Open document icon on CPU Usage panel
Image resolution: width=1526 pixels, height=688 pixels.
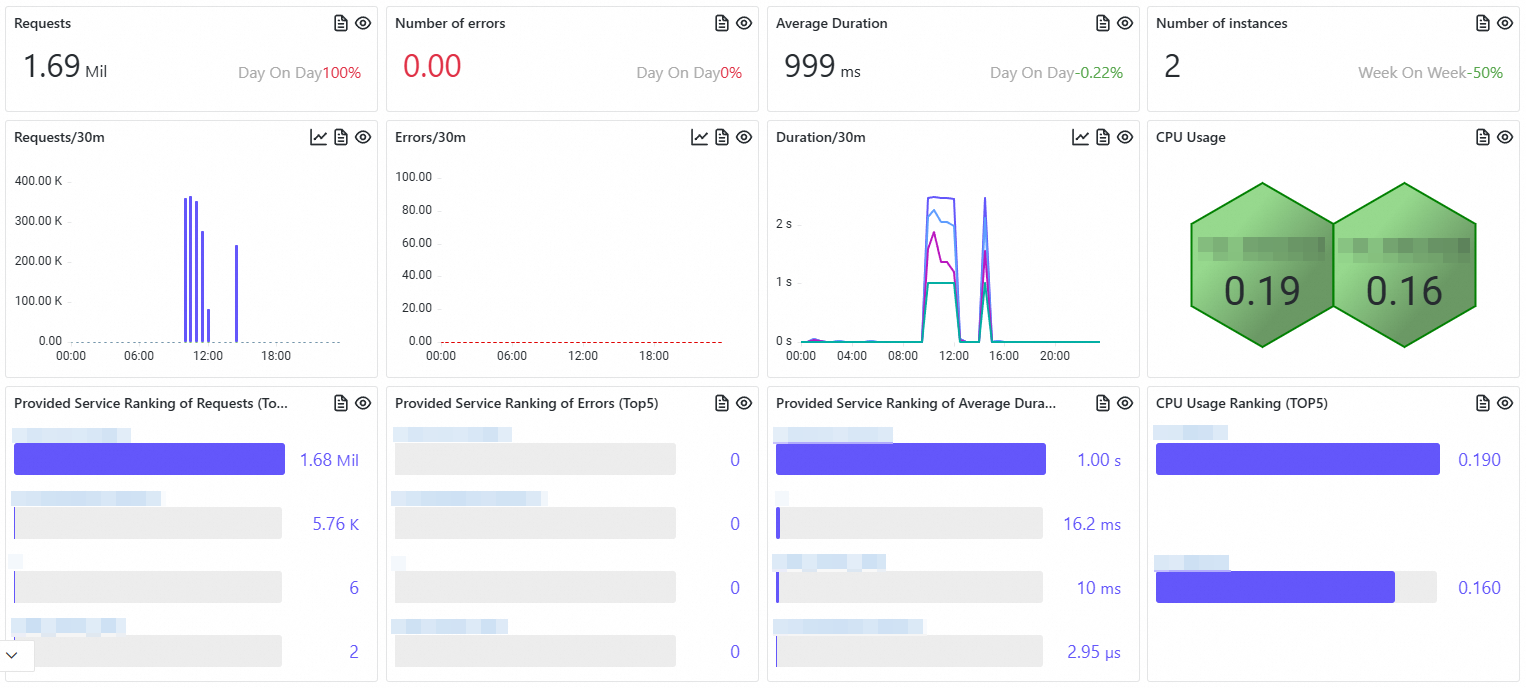[x=1483, y=137]
